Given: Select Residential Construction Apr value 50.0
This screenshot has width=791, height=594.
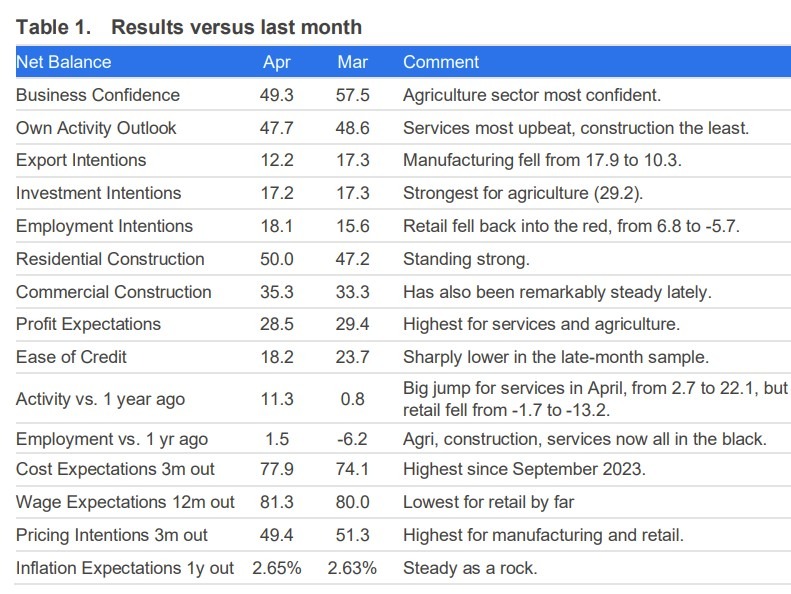Looking at the screenshot, I should coord(277,259).
